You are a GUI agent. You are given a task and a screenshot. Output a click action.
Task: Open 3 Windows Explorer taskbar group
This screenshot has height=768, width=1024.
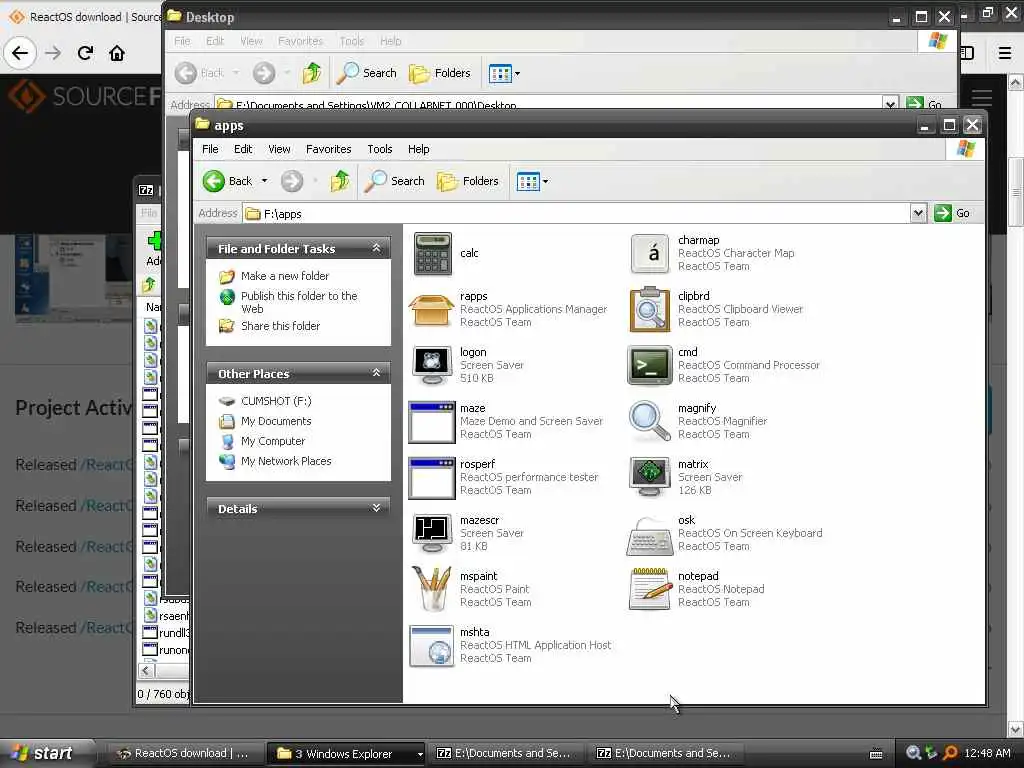[345, 754]
